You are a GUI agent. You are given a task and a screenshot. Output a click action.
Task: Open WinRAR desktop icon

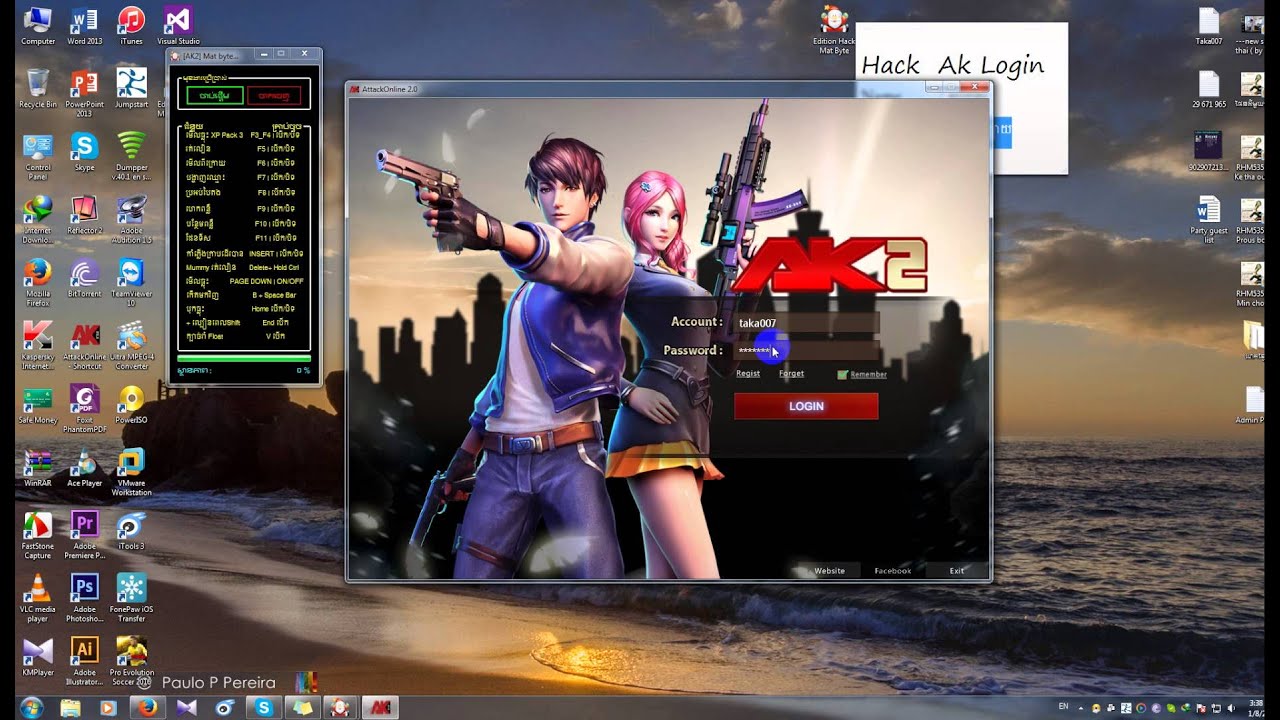tap(38, 468)
